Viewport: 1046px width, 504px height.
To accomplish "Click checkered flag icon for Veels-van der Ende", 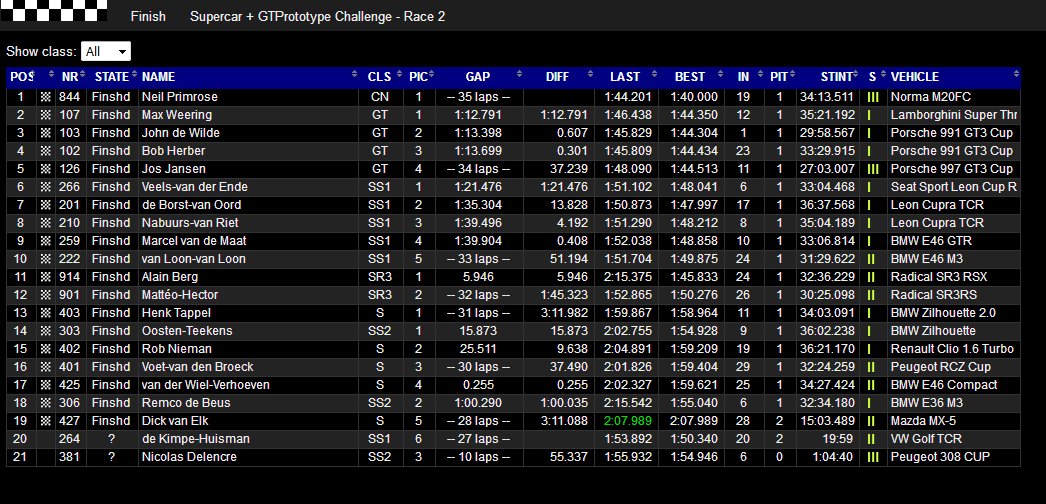I will pos(45,187).
